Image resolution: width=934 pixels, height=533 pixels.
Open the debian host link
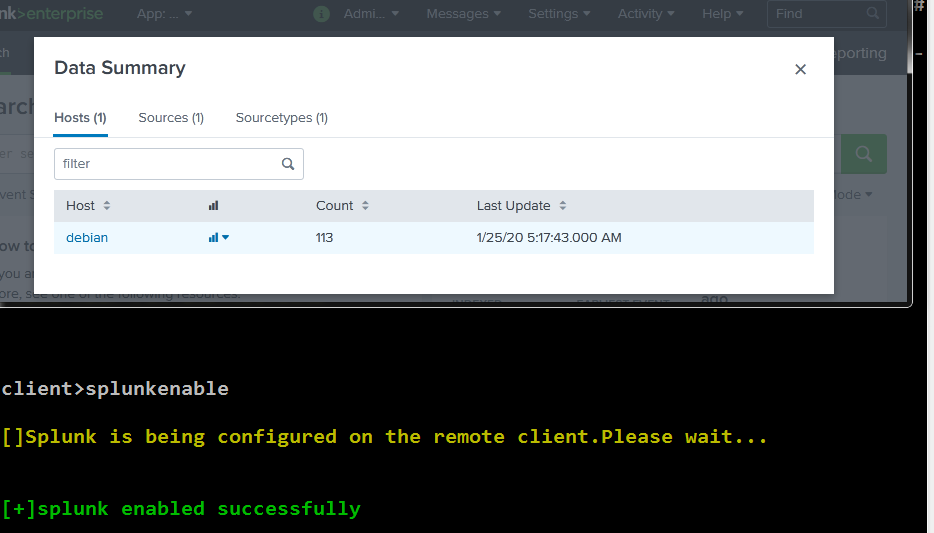(x=87, y=238)
